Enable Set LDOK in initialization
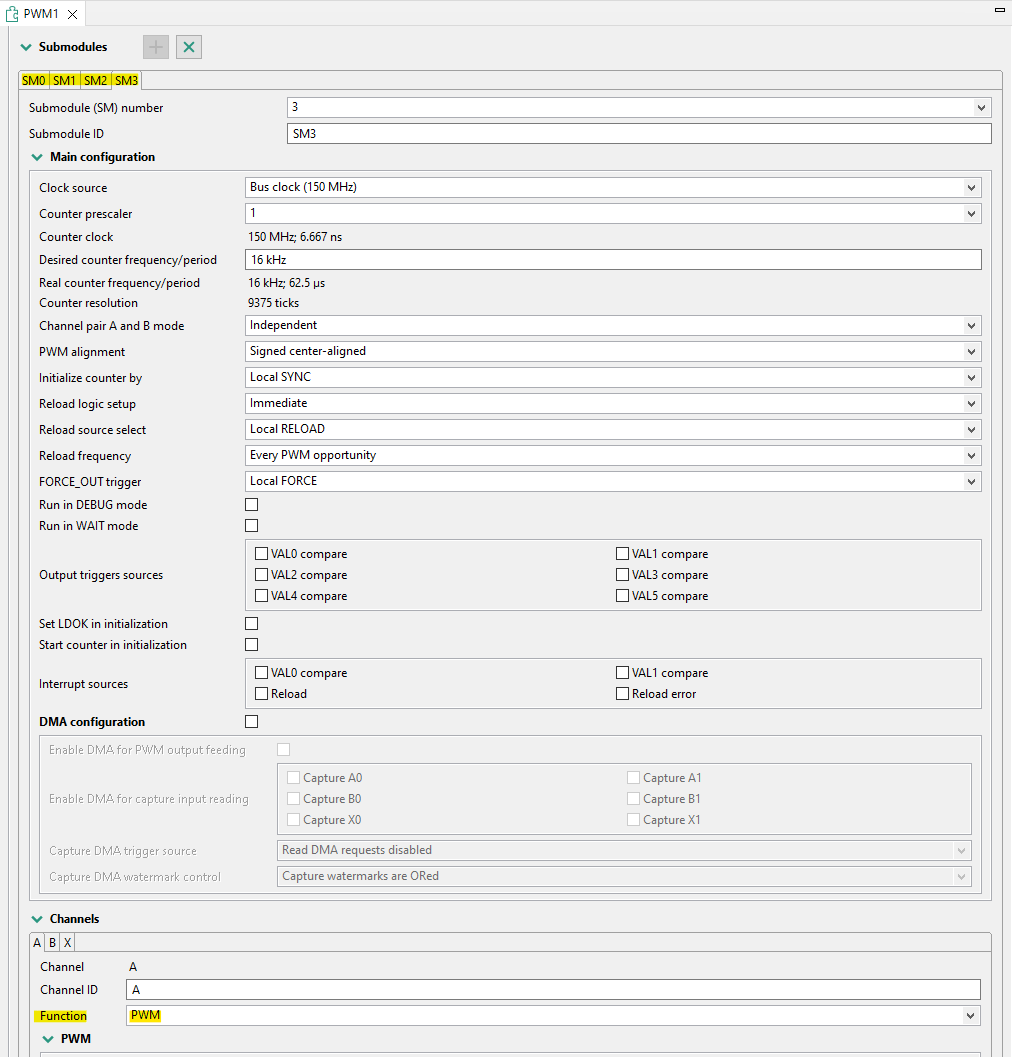 [251, 624]
